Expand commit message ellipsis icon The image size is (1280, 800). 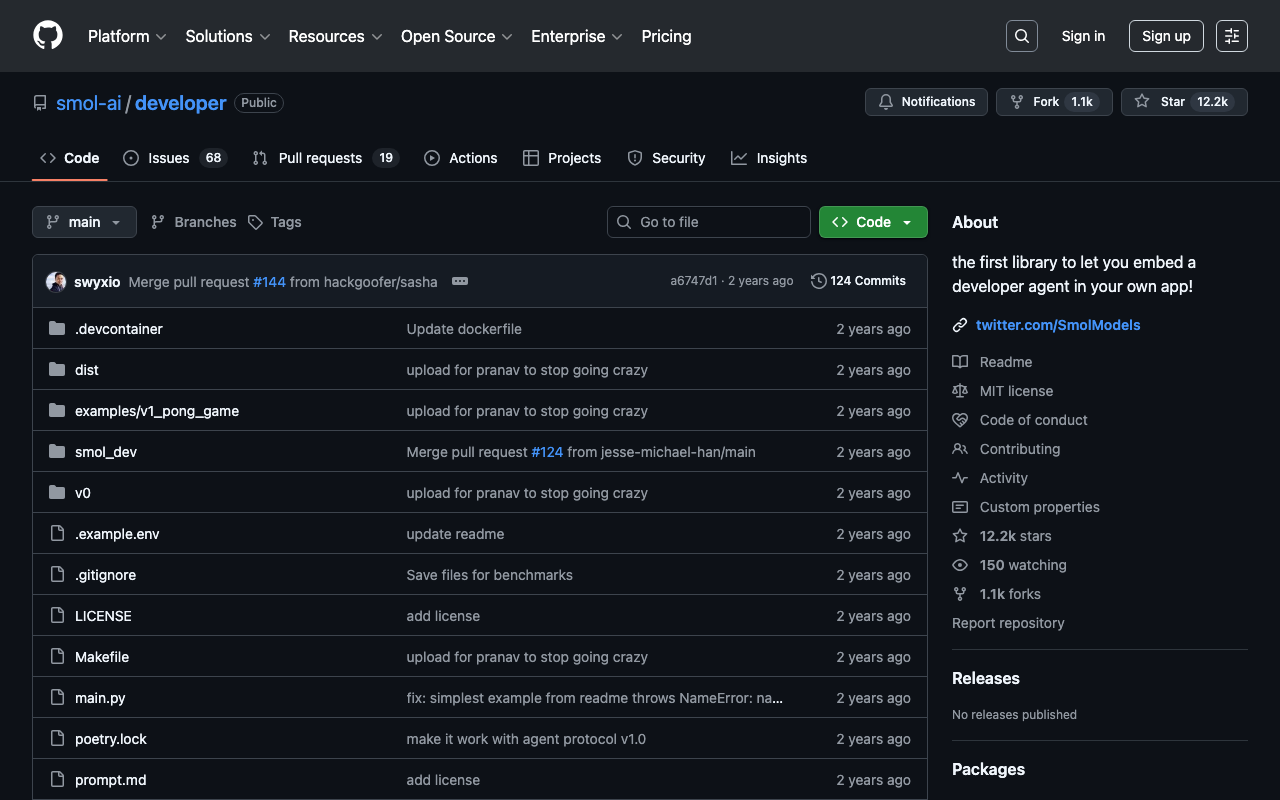point(460,282)
